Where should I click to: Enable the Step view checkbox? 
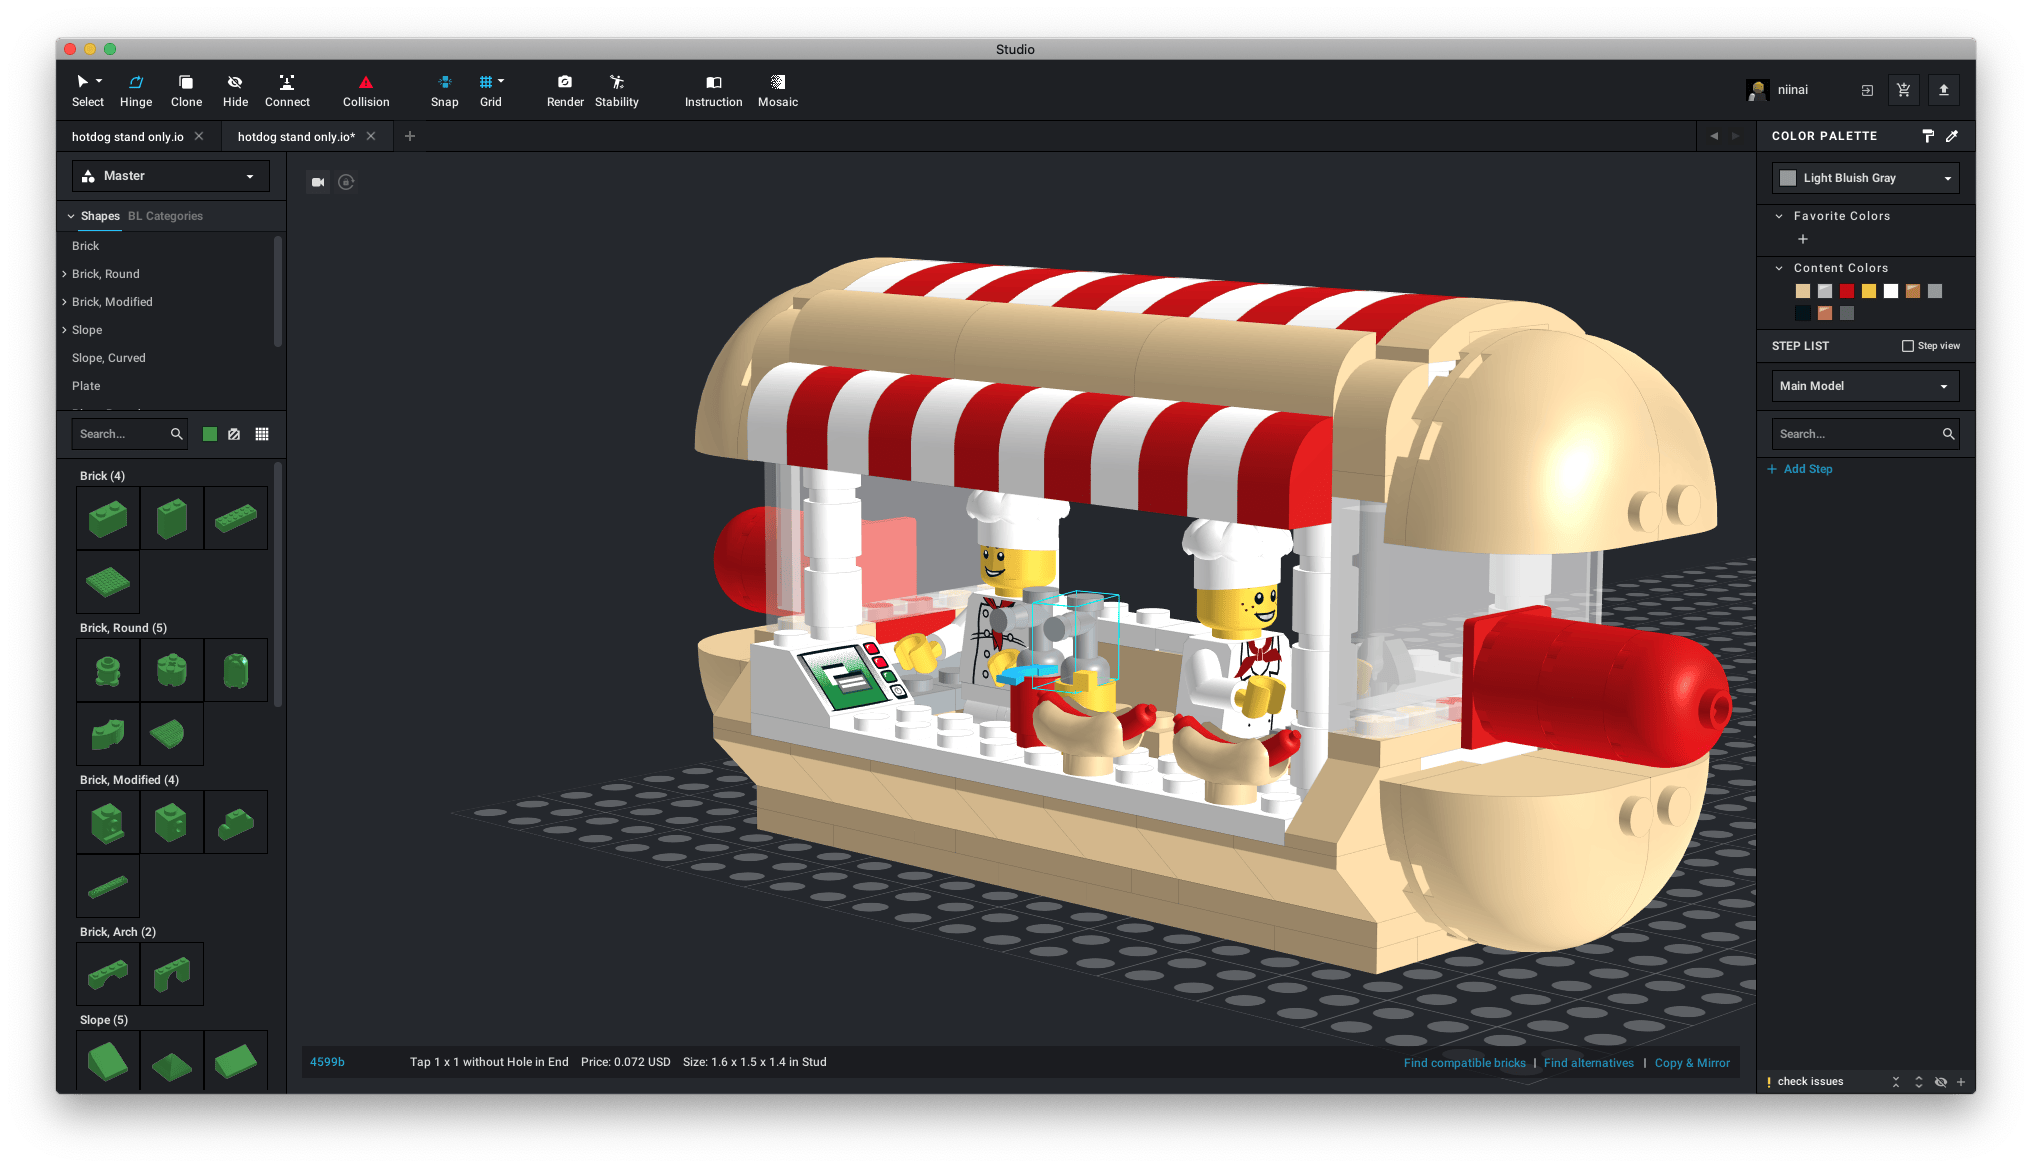1908,346
